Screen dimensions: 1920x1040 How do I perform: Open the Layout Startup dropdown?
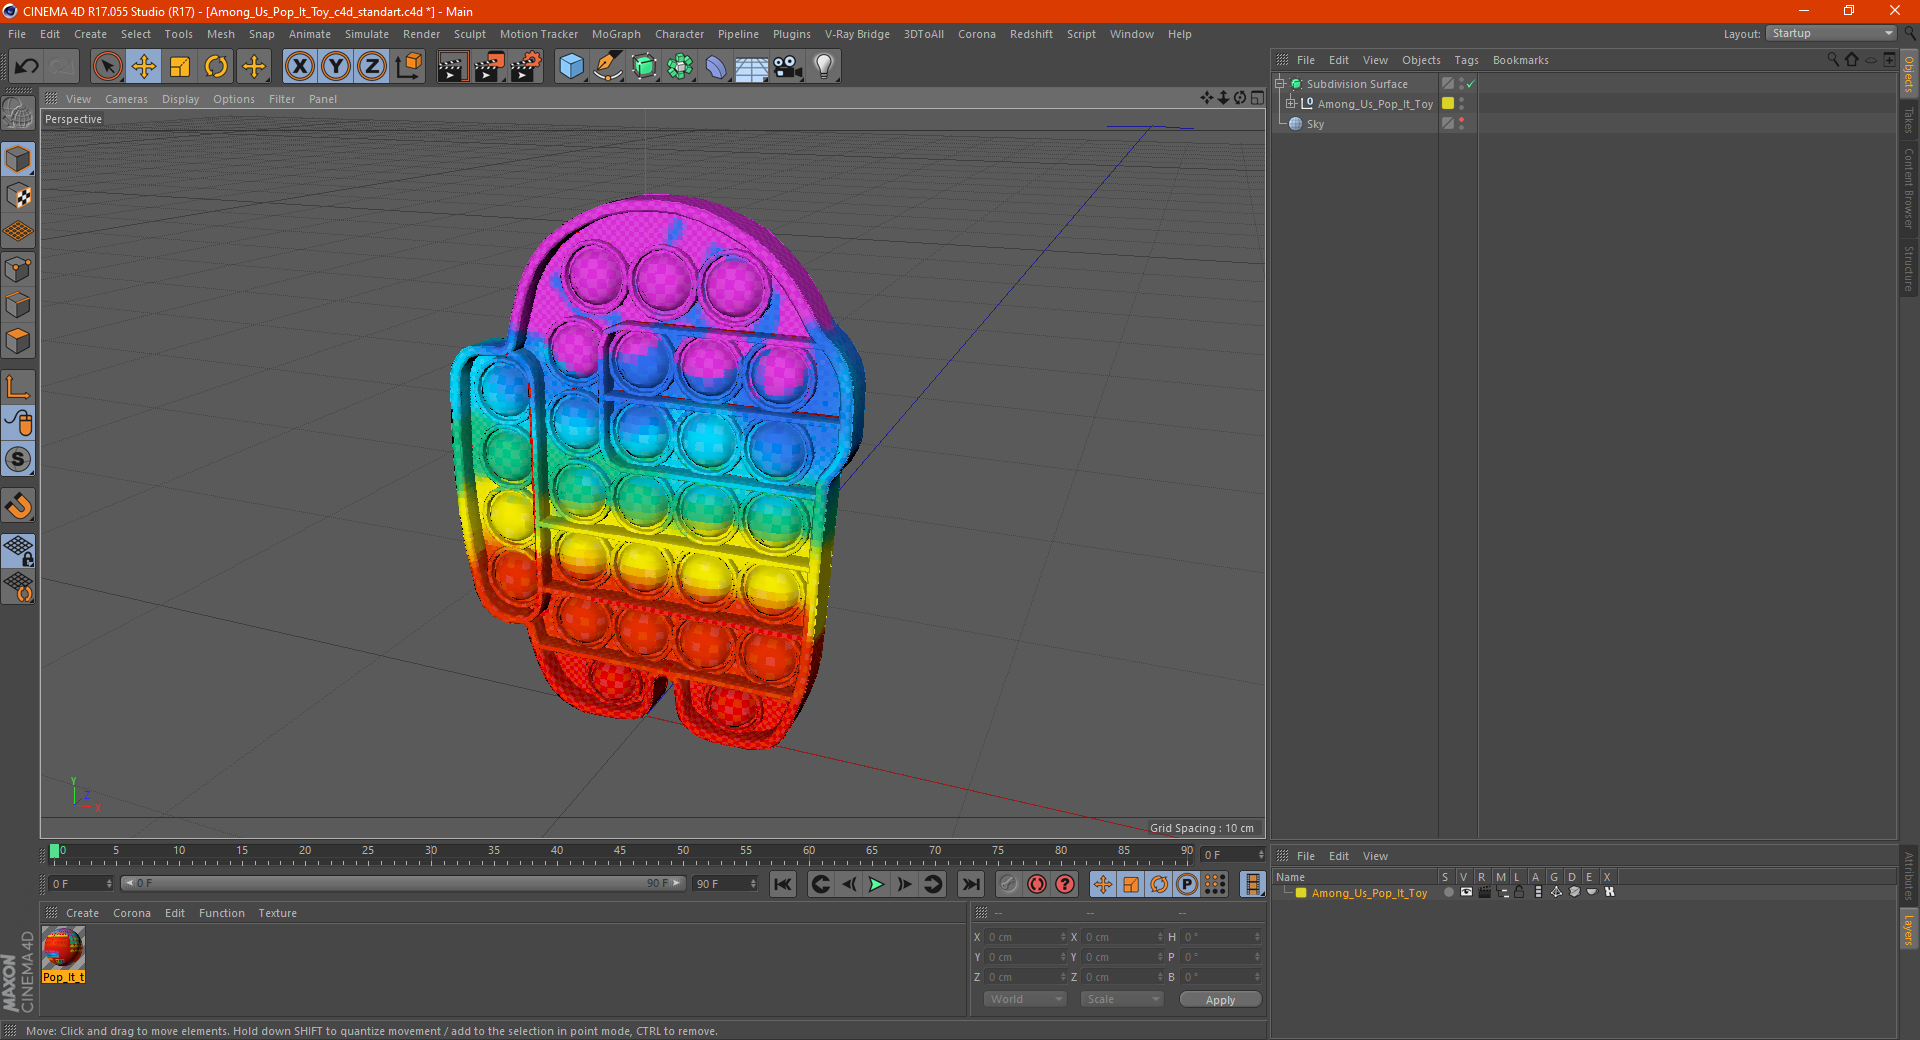(1832, 33)
